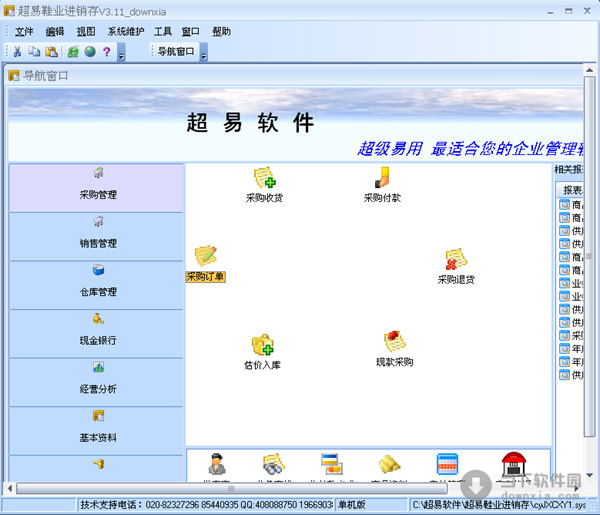Click the blue calendar icon in bottom row
The width and height of the screenshot is (600, 515).
click(x=447, y=464)
